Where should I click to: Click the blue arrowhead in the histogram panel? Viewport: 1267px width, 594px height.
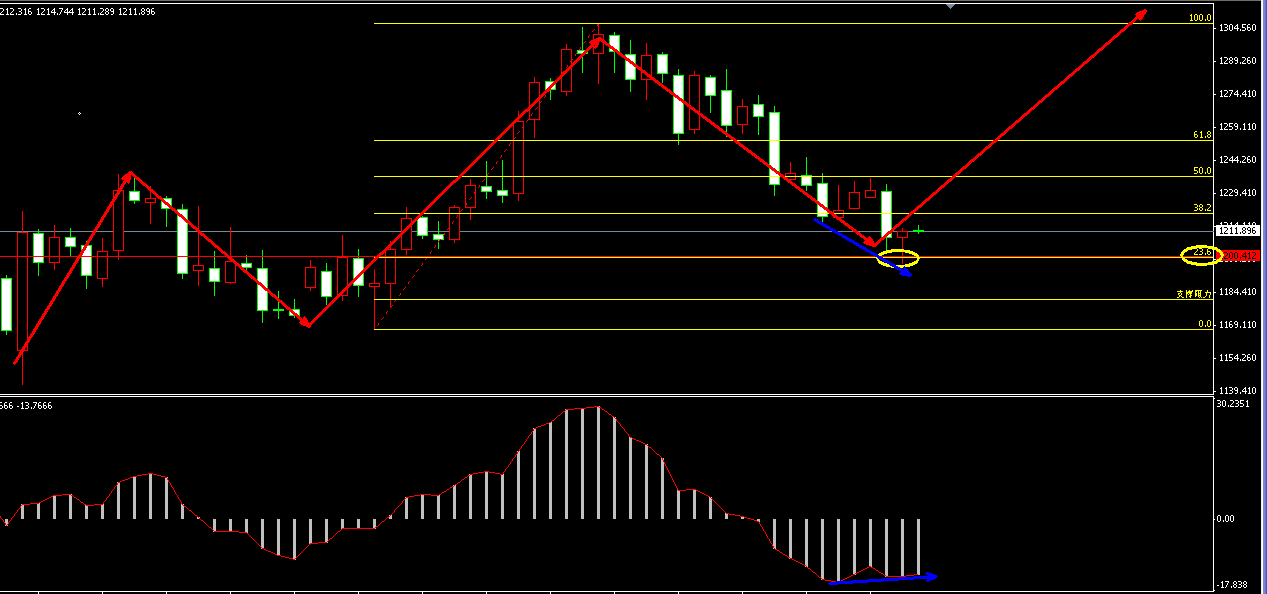coord(931,576)
